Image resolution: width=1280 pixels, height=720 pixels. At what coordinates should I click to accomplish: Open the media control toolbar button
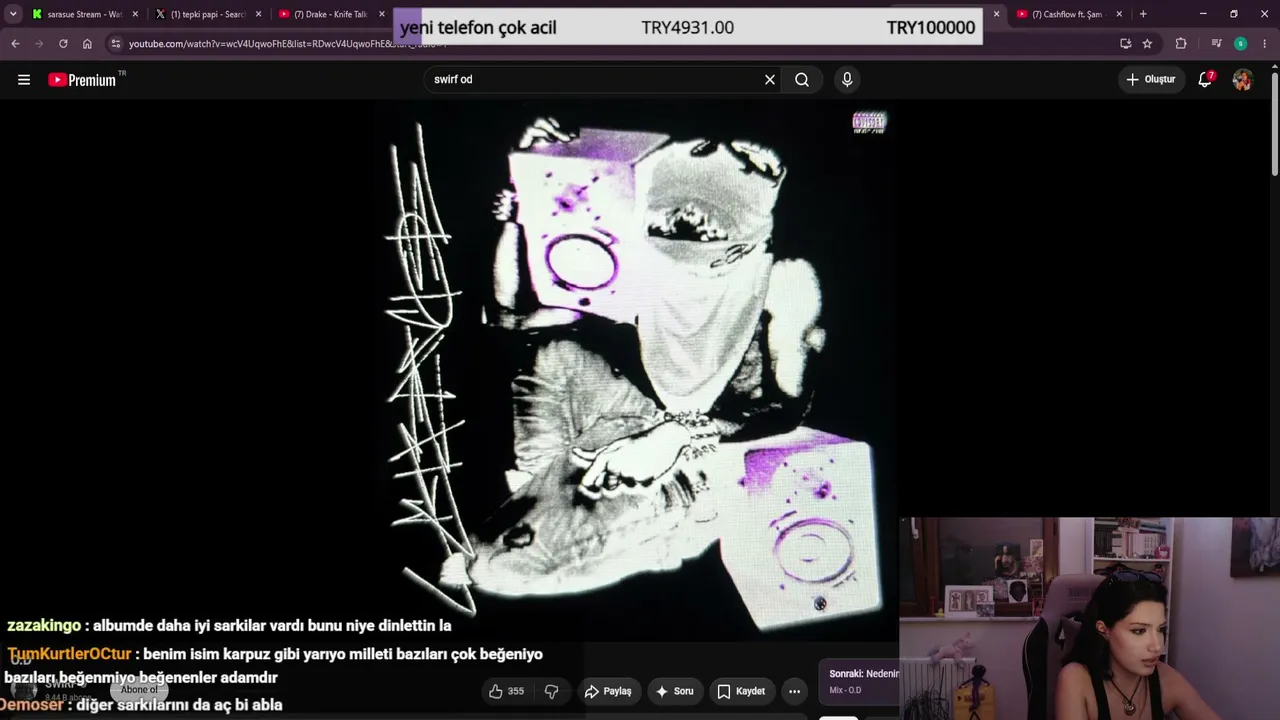1216,44
